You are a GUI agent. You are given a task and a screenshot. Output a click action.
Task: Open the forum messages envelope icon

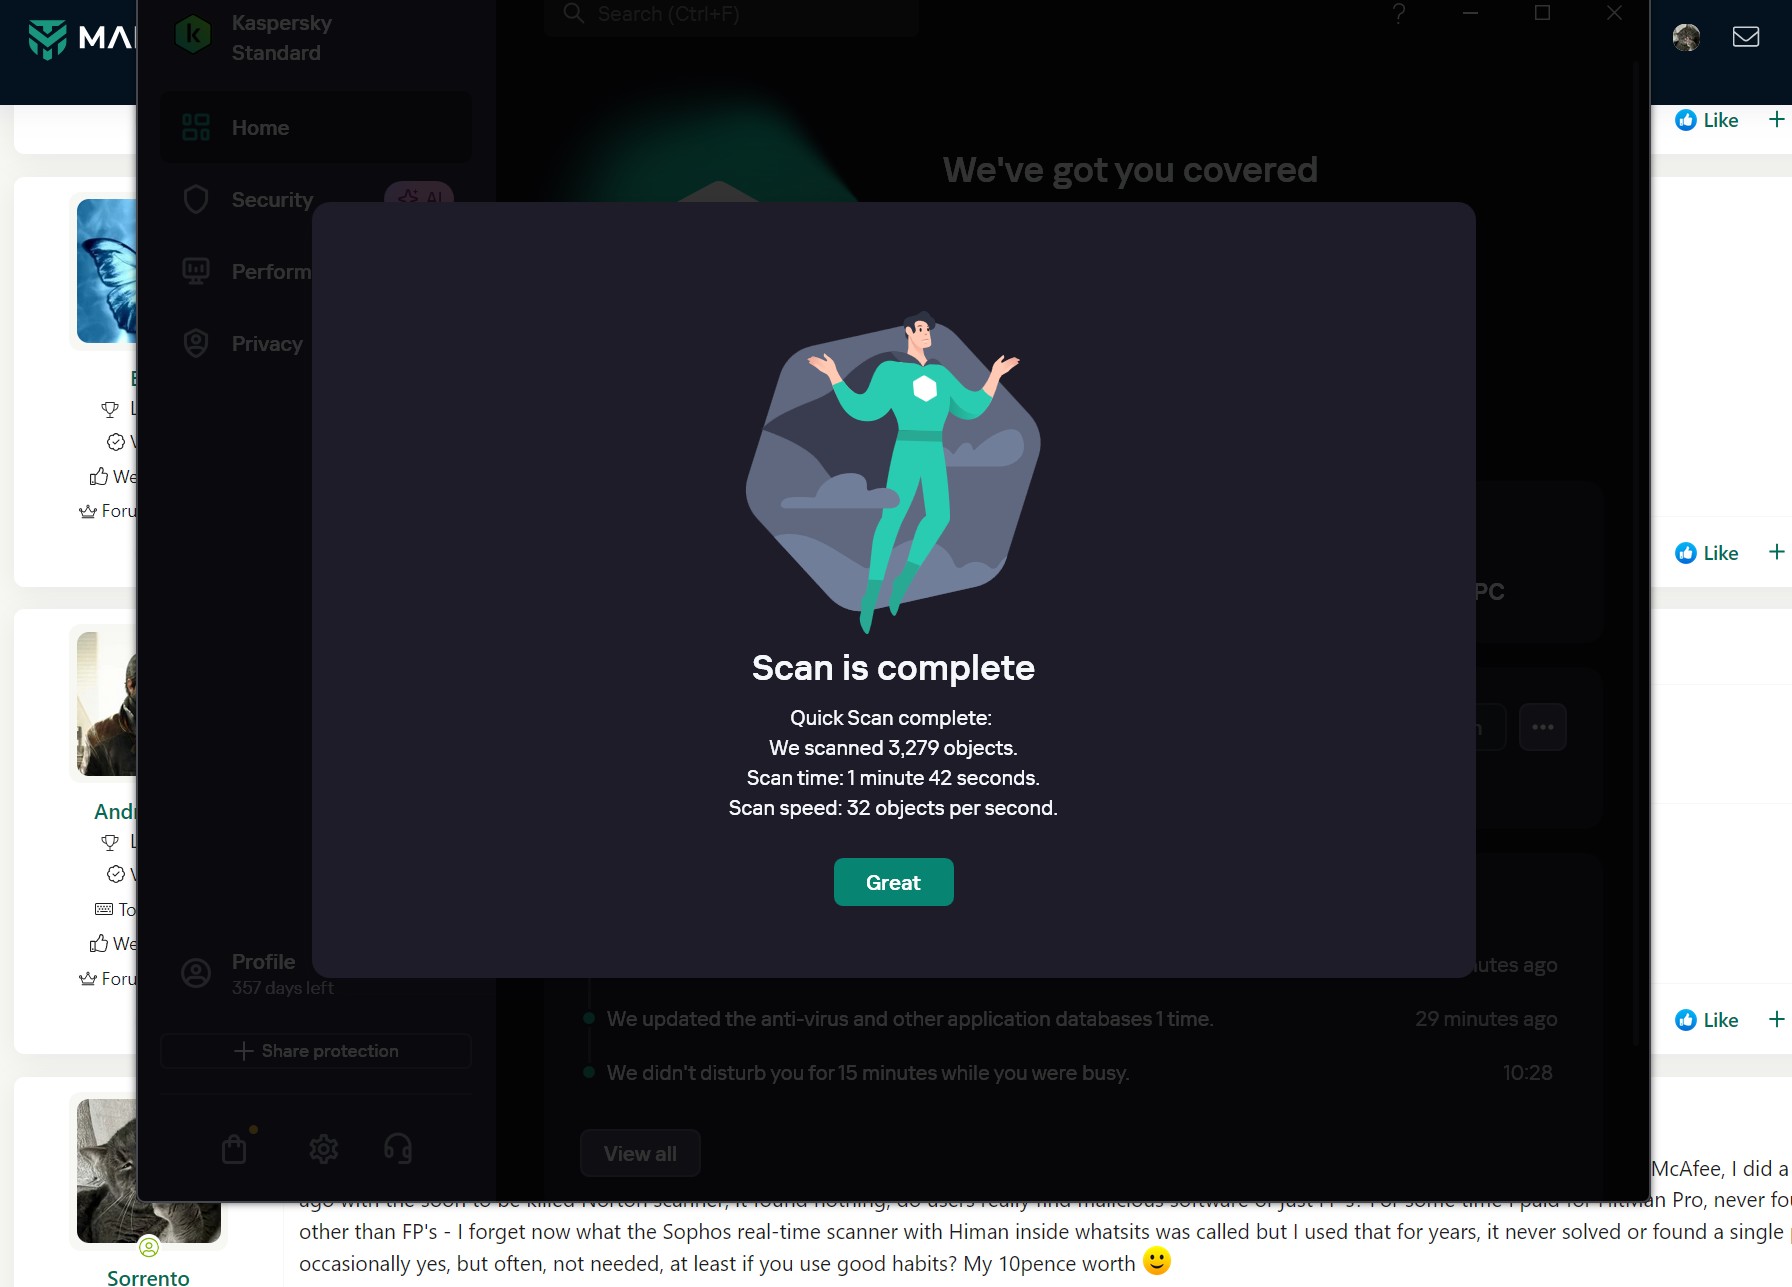(x=1746, y=37)
